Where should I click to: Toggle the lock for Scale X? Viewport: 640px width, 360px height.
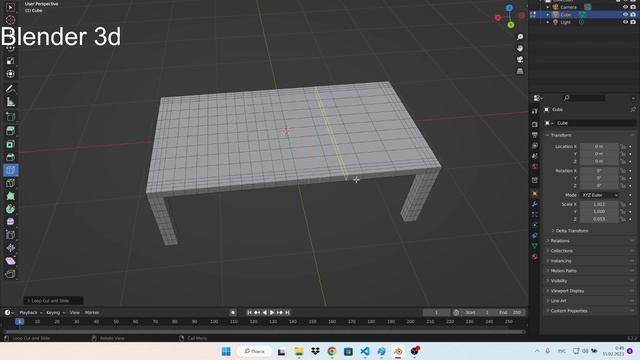[623, 204]
